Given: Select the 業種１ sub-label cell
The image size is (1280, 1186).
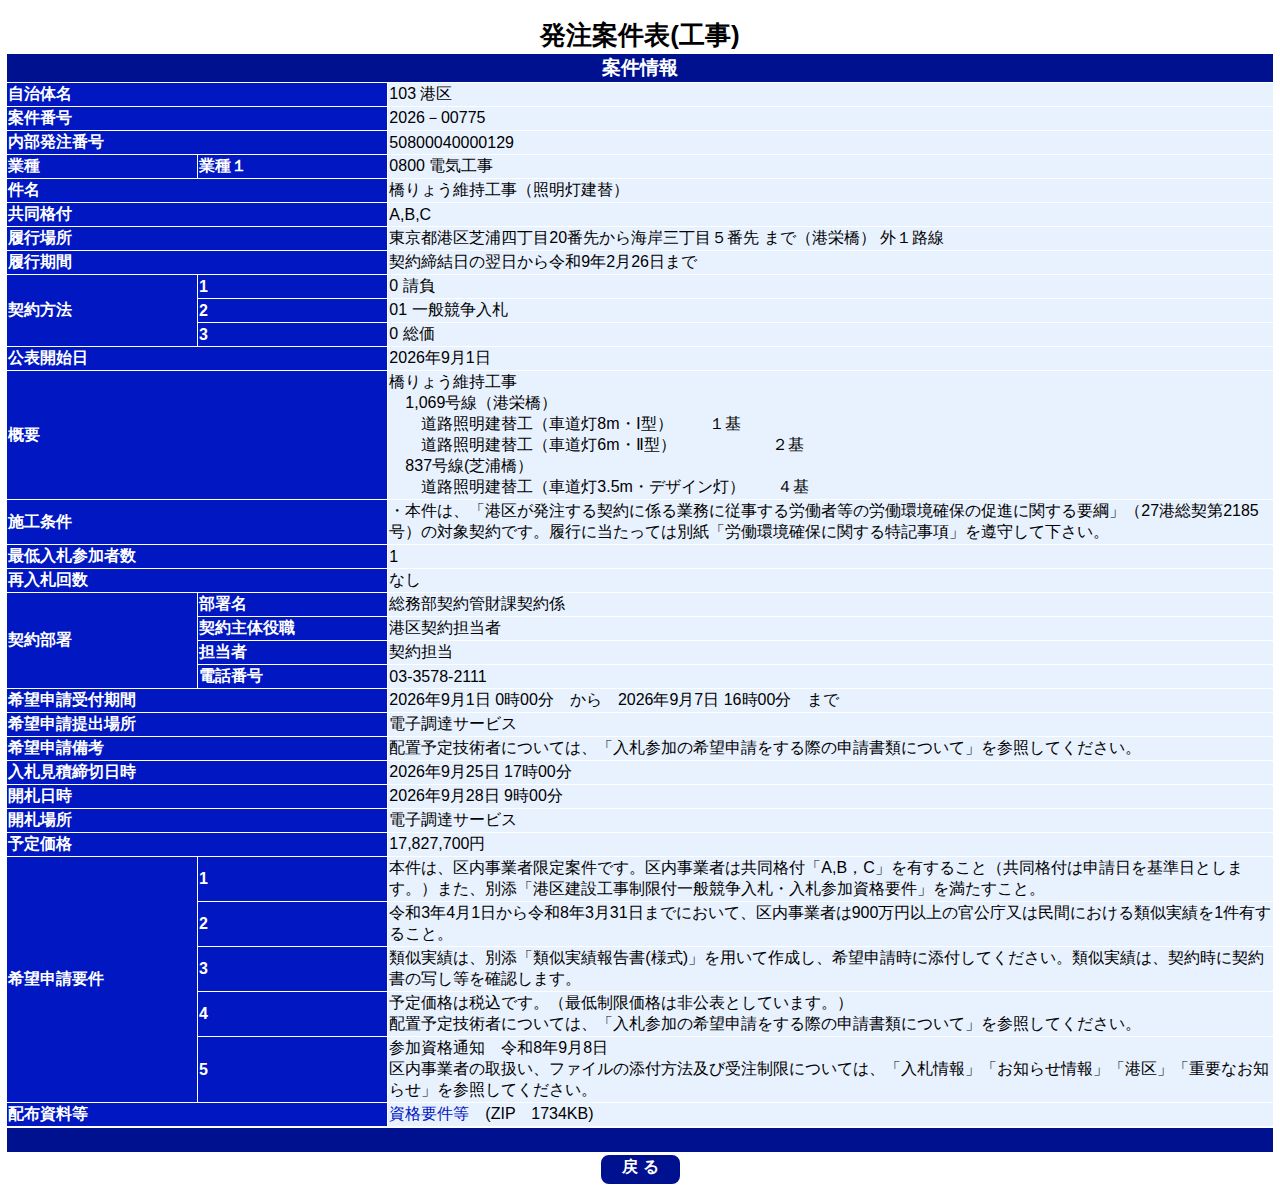Looking at the screenshot, I should coord(291,166).
